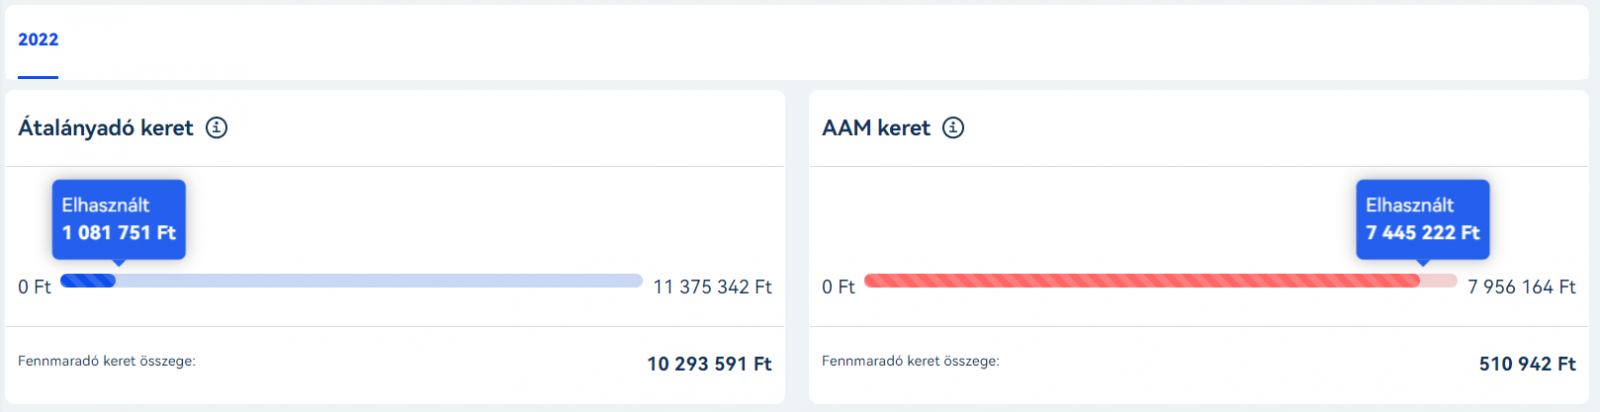
Task: Click the 510 942 Ft remaining amount
Action: (1527, 364)
